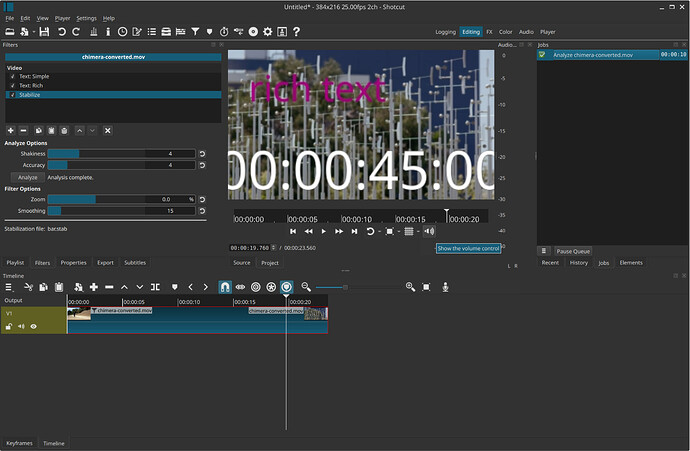
Task: Add a filter with the plus icon
Action: pyautogui.click(x=11, y=130)
